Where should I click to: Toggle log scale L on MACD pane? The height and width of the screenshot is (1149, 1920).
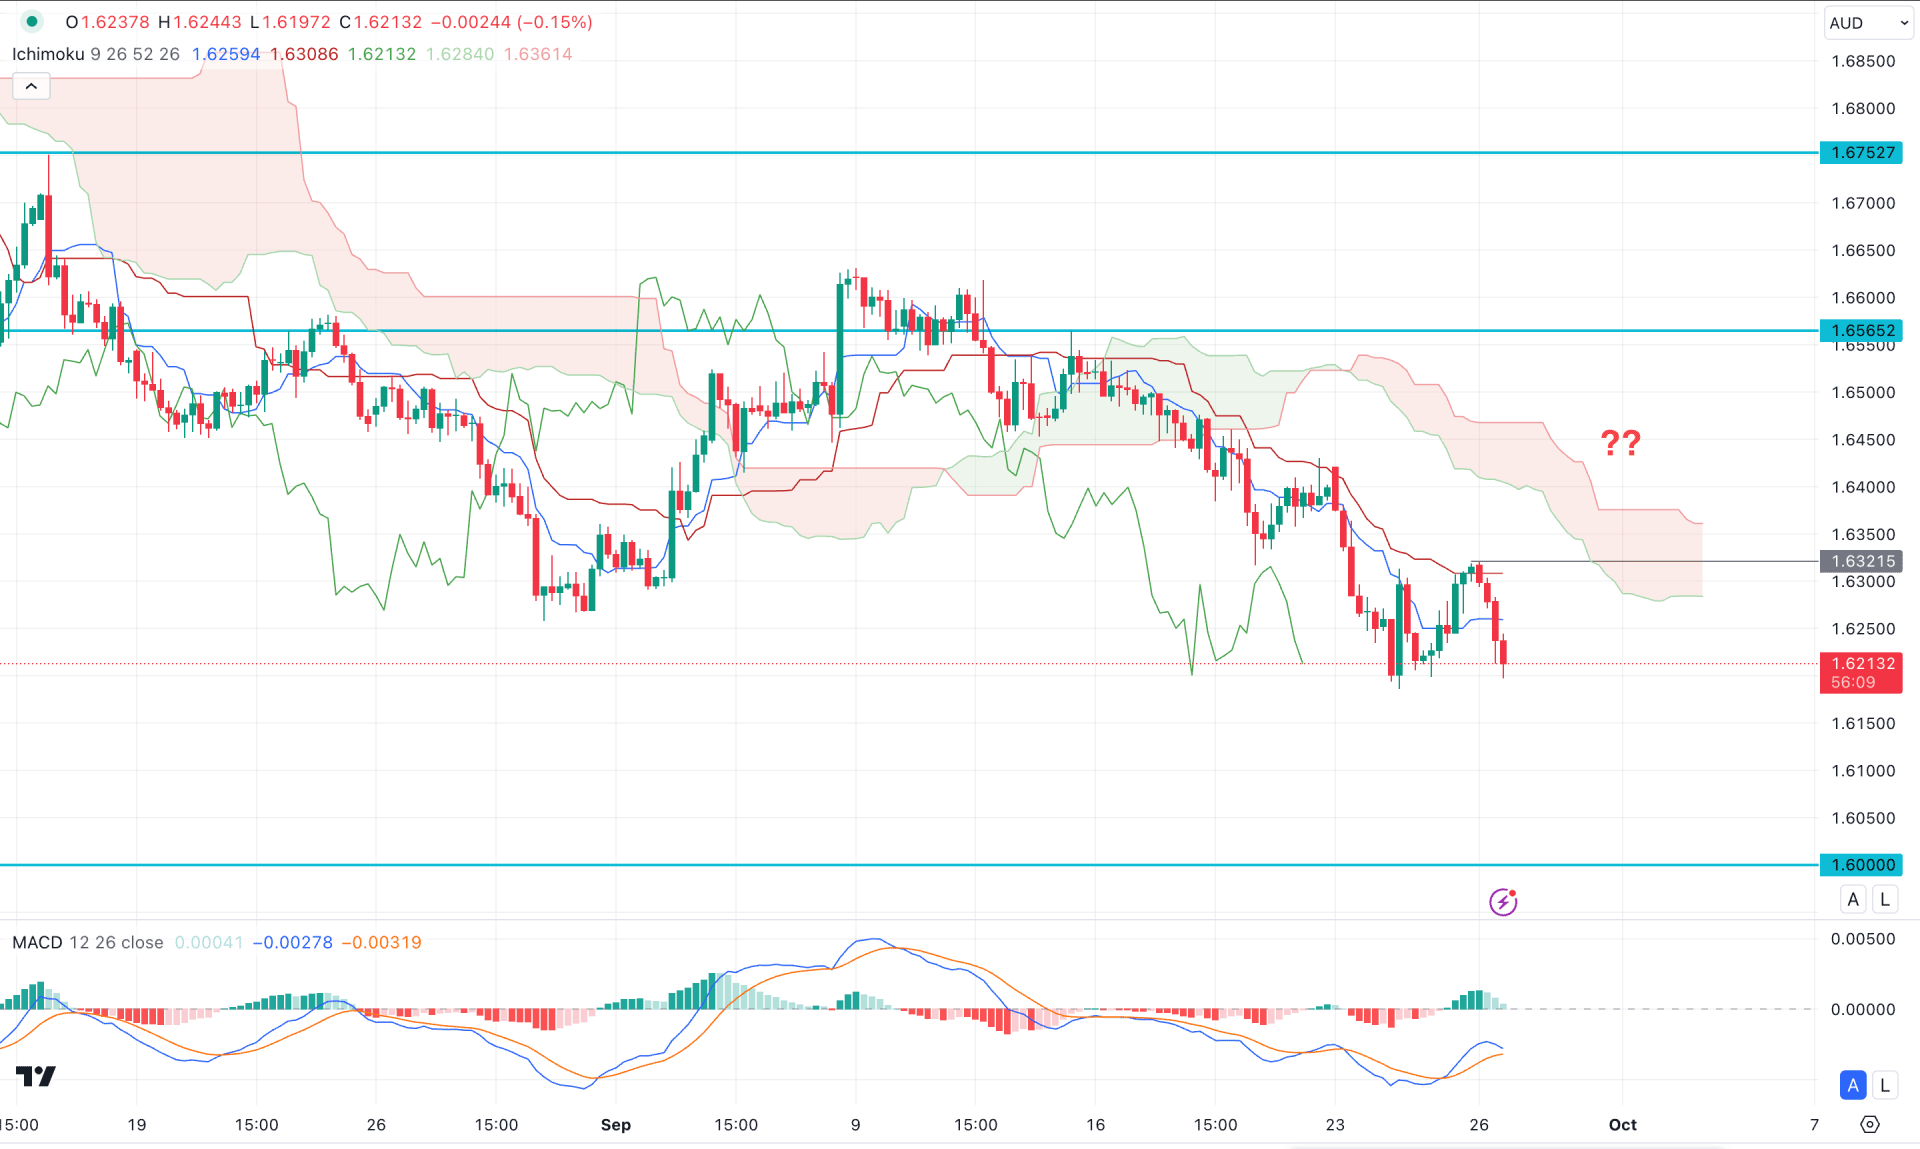tap(1885, 1084)
